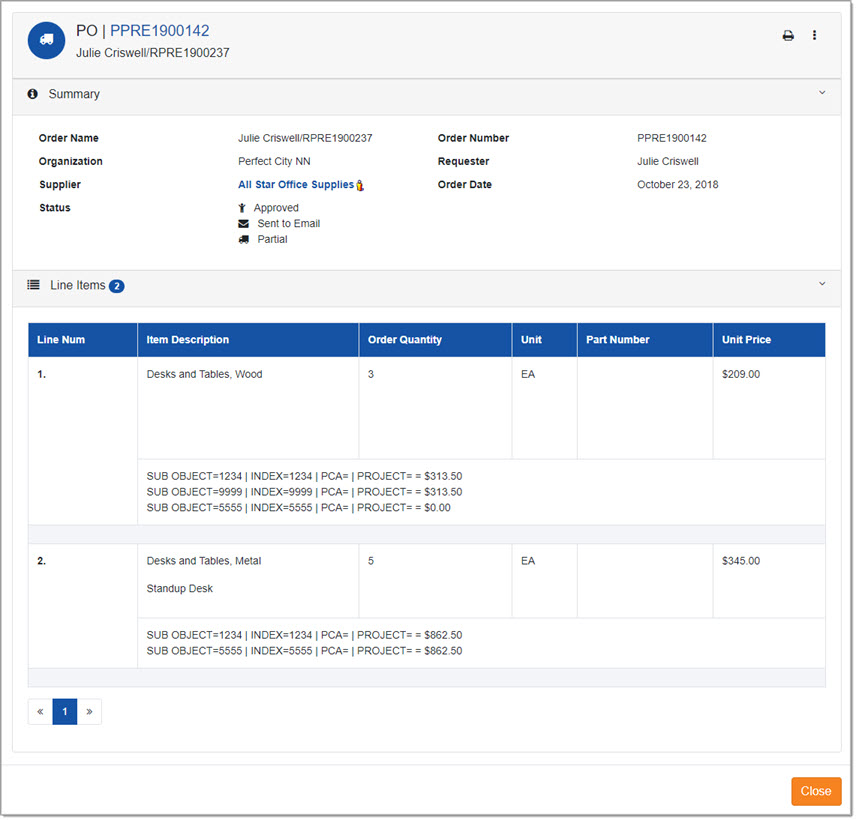Click the Organization value Perfect City NN

[274, 162]
